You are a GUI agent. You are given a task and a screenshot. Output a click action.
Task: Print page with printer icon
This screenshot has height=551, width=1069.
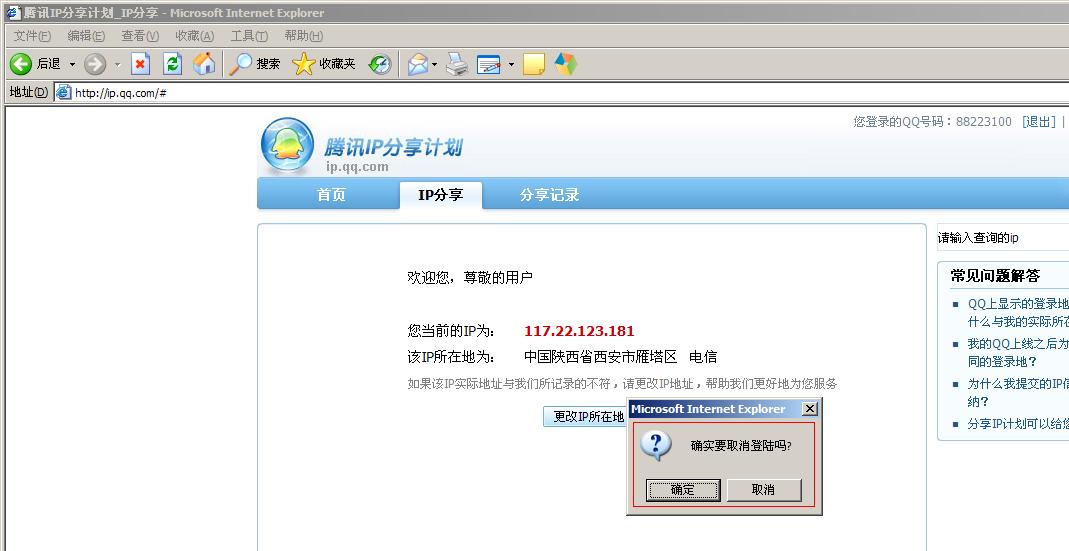pyautogui.click(x=457, y=64)
